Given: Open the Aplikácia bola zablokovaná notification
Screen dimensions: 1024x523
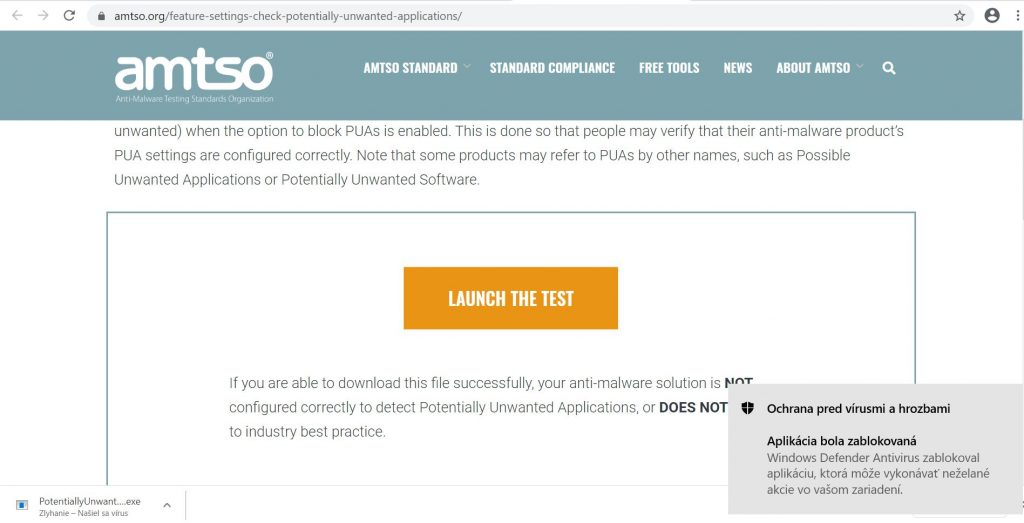Looking at the screenshot, I should click(x=876, y=449).
